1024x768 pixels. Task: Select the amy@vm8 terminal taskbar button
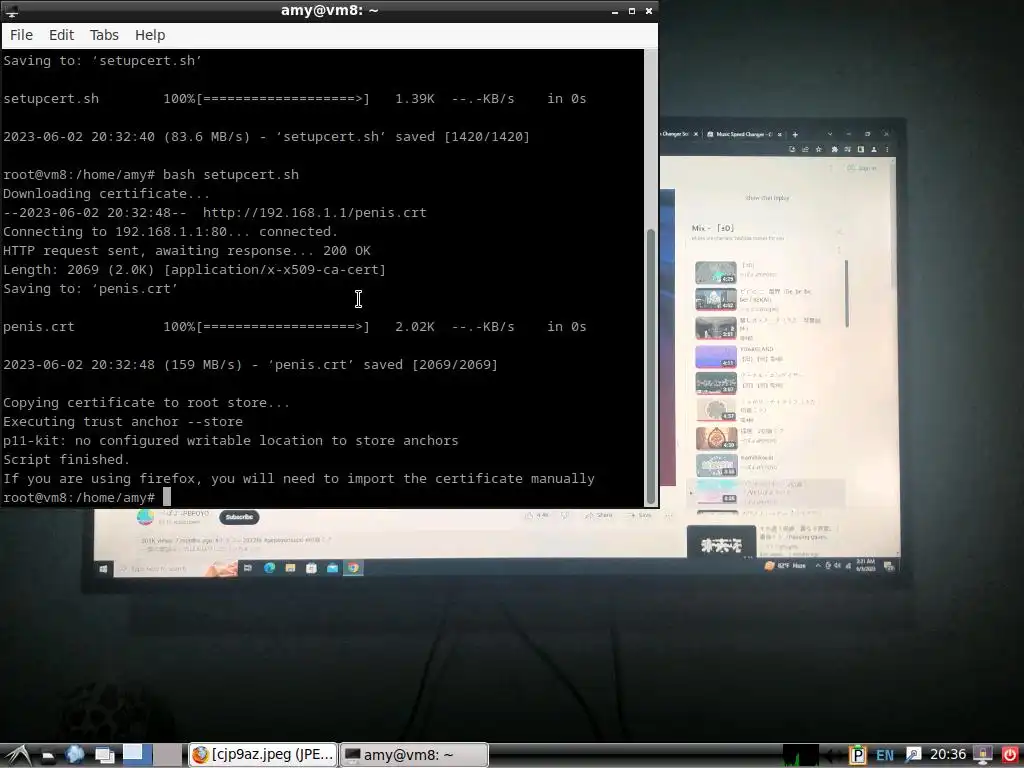pyautogui.click(x=415, y=755)
